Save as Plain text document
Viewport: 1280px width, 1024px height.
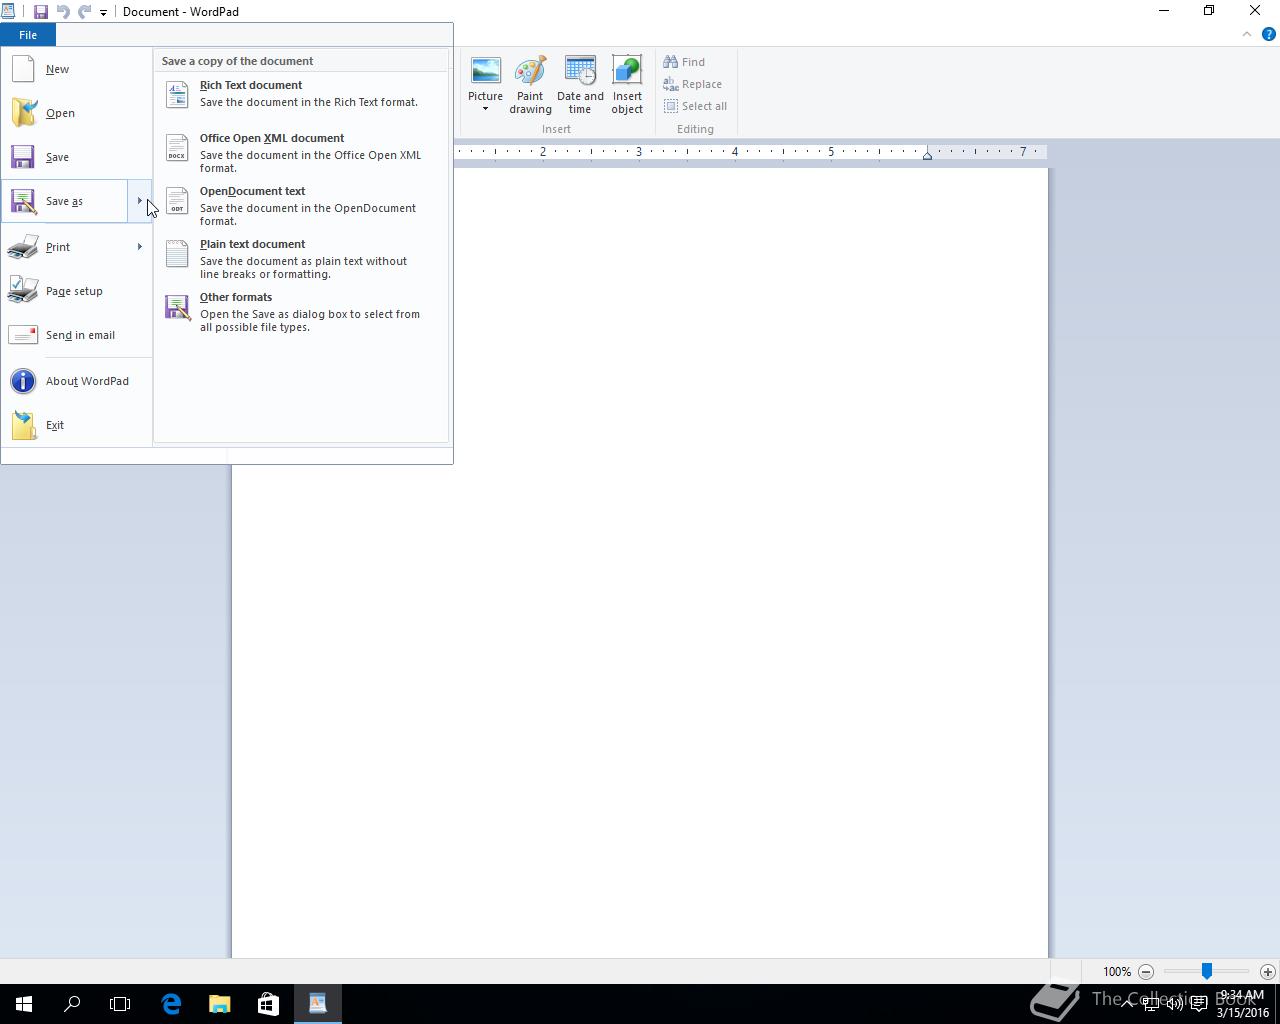301,259
